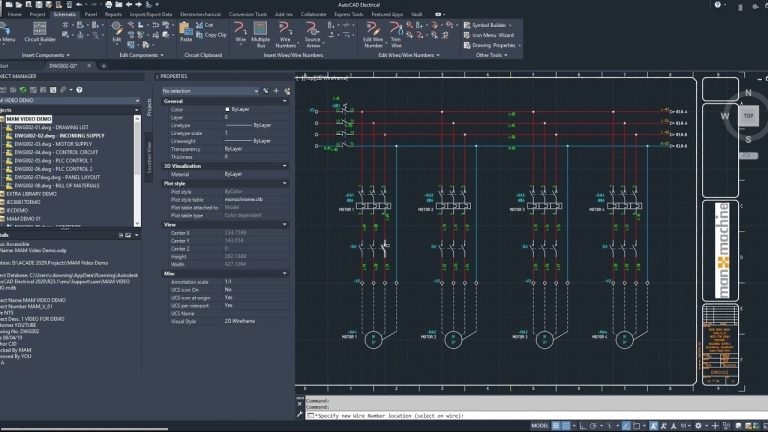Select the Wire tool
The image size is (768, 432).
pos(240,32)
